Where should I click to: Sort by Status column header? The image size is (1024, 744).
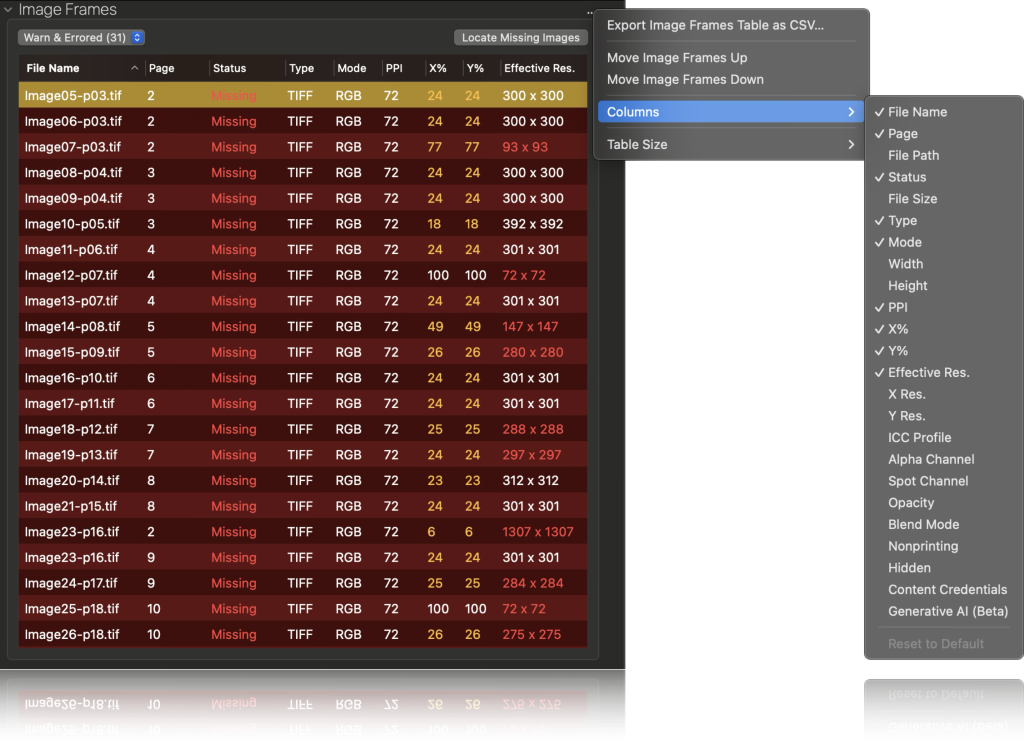[x=229, y=68]
